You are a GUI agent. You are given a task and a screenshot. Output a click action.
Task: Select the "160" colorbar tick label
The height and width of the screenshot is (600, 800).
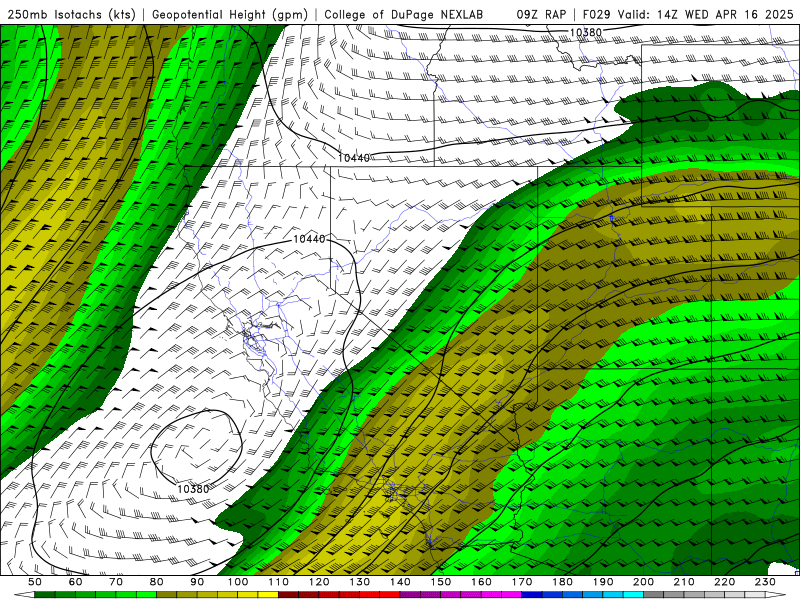pos(481,582)
